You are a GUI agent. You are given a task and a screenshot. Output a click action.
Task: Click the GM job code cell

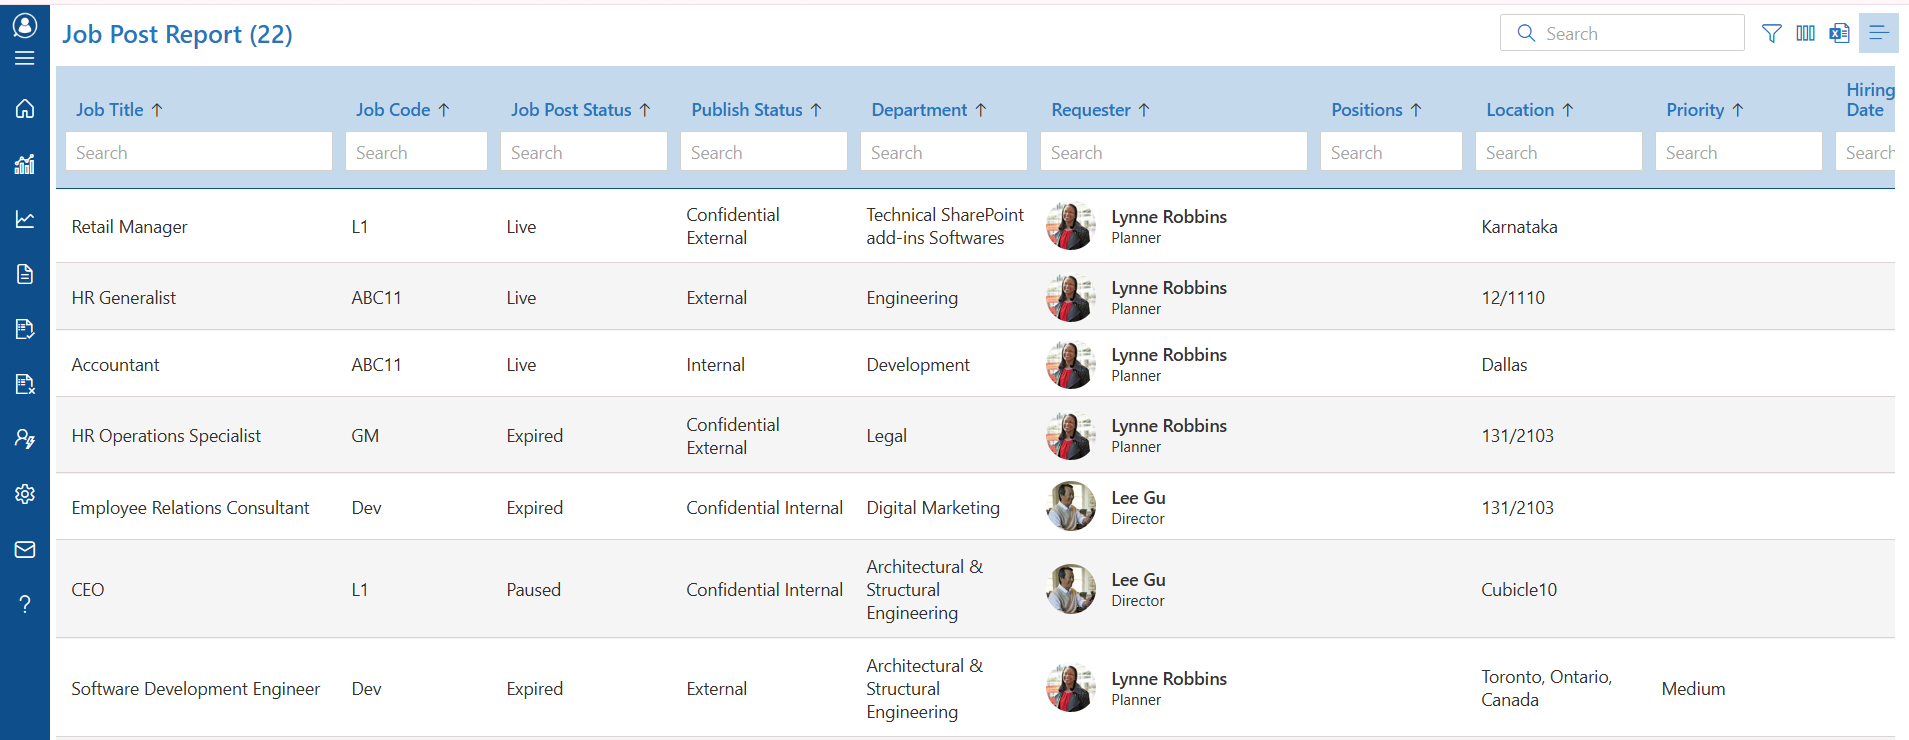[x=365, y=436]
